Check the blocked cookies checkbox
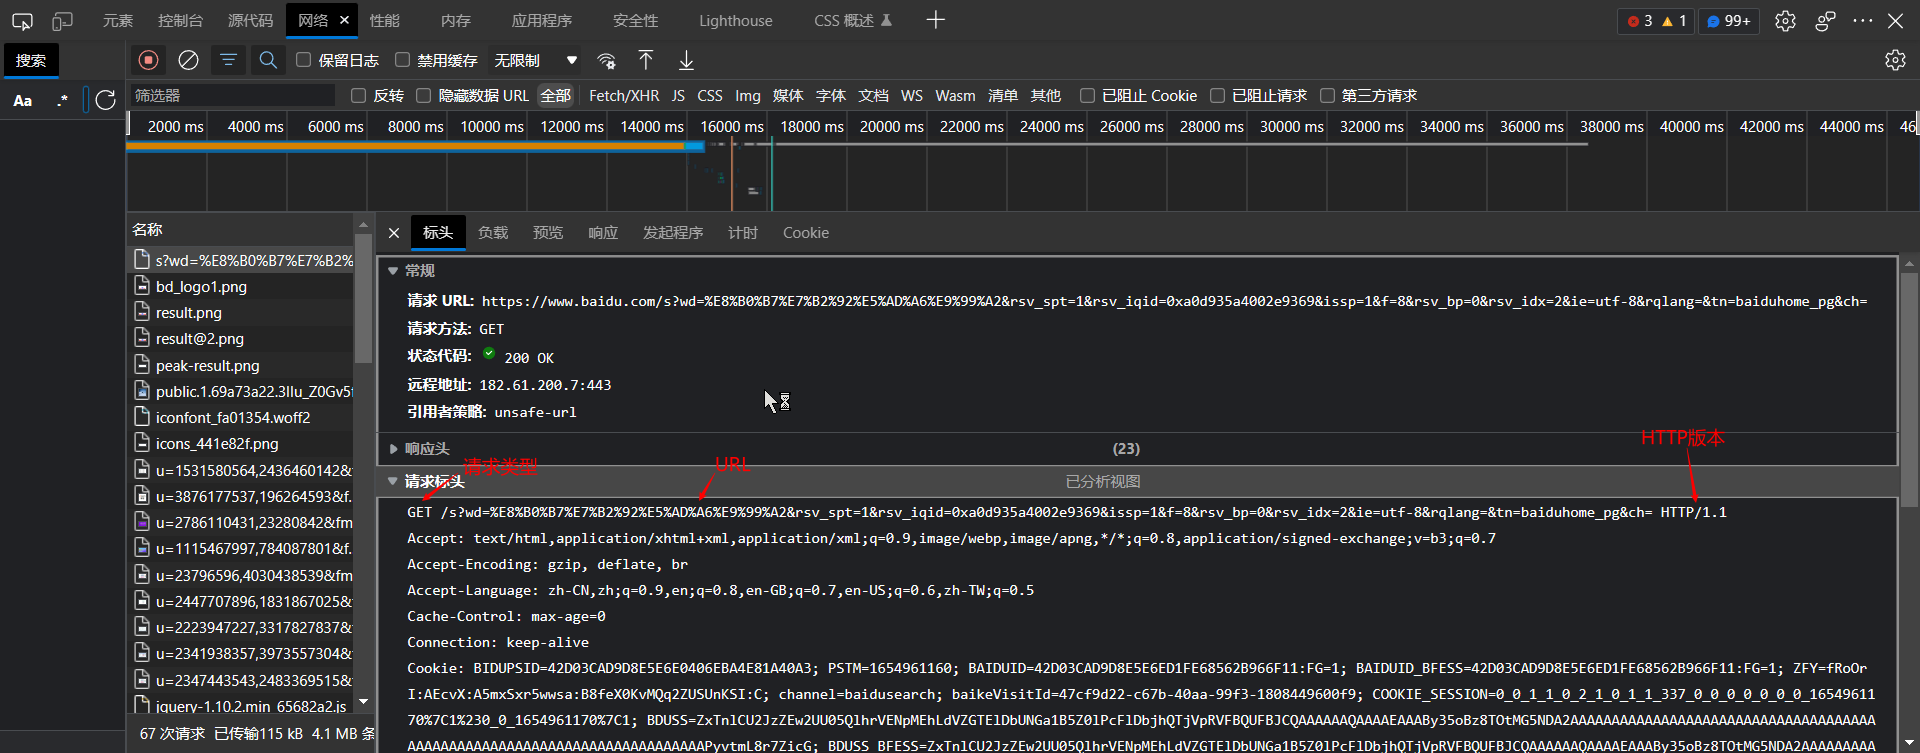Viewport: 1920px width, 753px height. [1088, 96]
